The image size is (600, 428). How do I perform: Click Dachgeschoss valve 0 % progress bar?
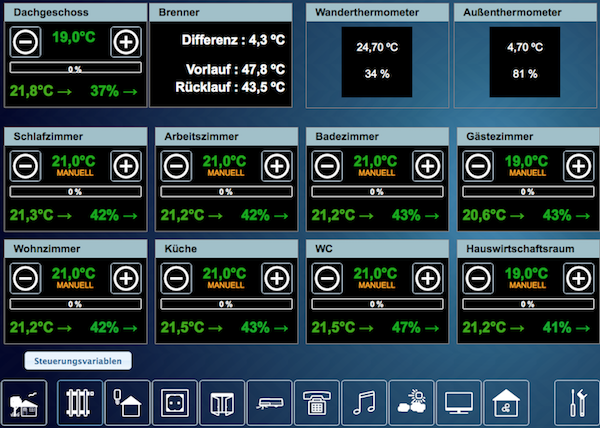(75, 68)
